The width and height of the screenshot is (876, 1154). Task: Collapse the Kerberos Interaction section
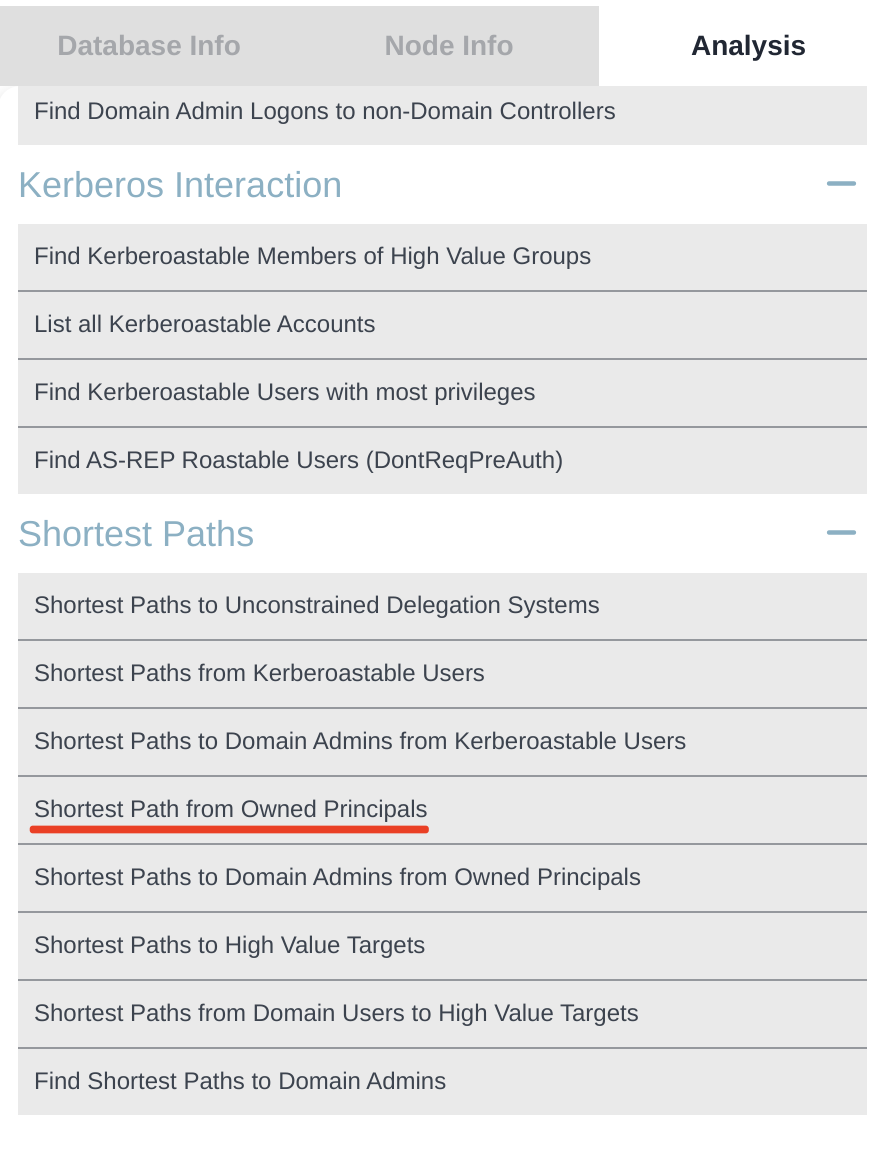841,184
